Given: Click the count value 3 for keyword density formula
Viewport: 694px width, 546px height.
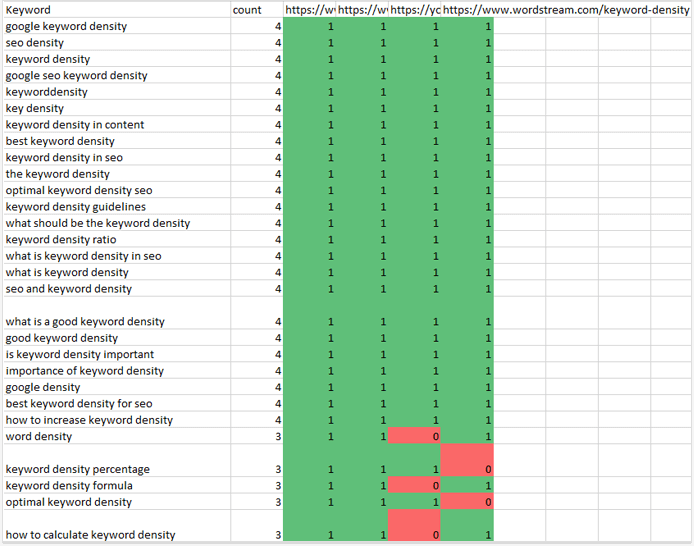Looking at the screenshot, I should pyautogui.click(x=257, y=485).
